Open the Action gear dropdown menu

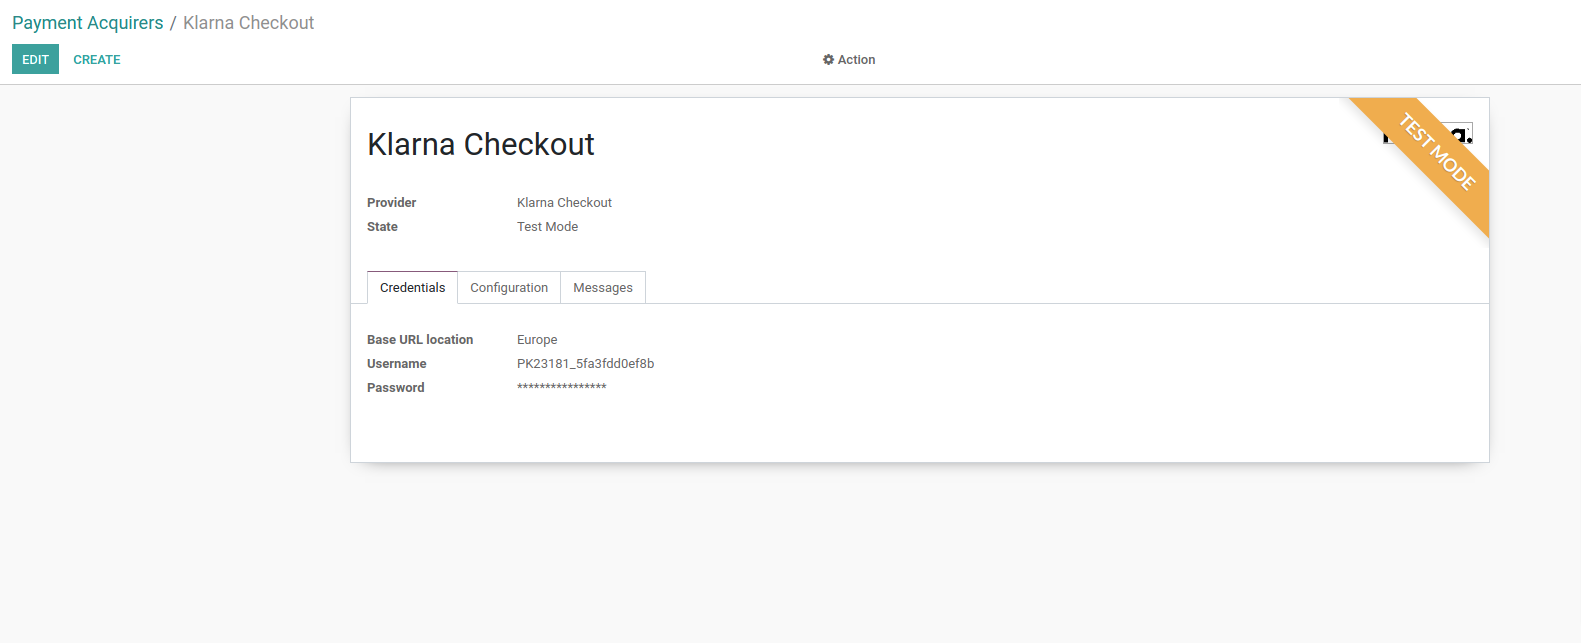[x=849, y=60]
